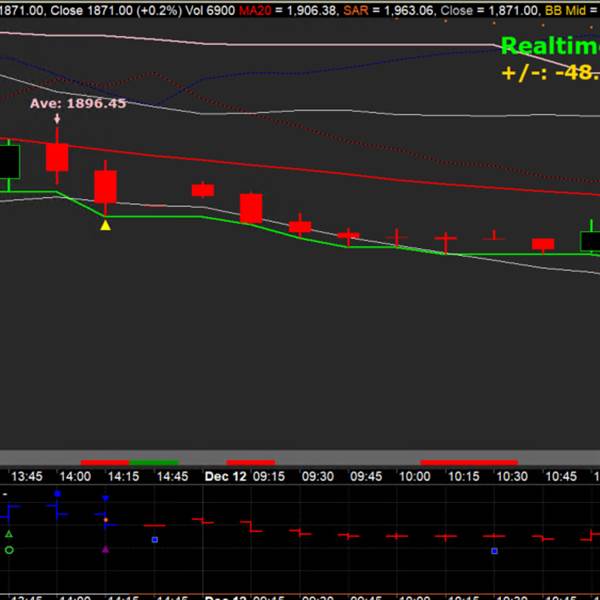Select the green up-triangle in lower panel
The width and height of the screenshot is (600, 600).
[x=9, y=534]
